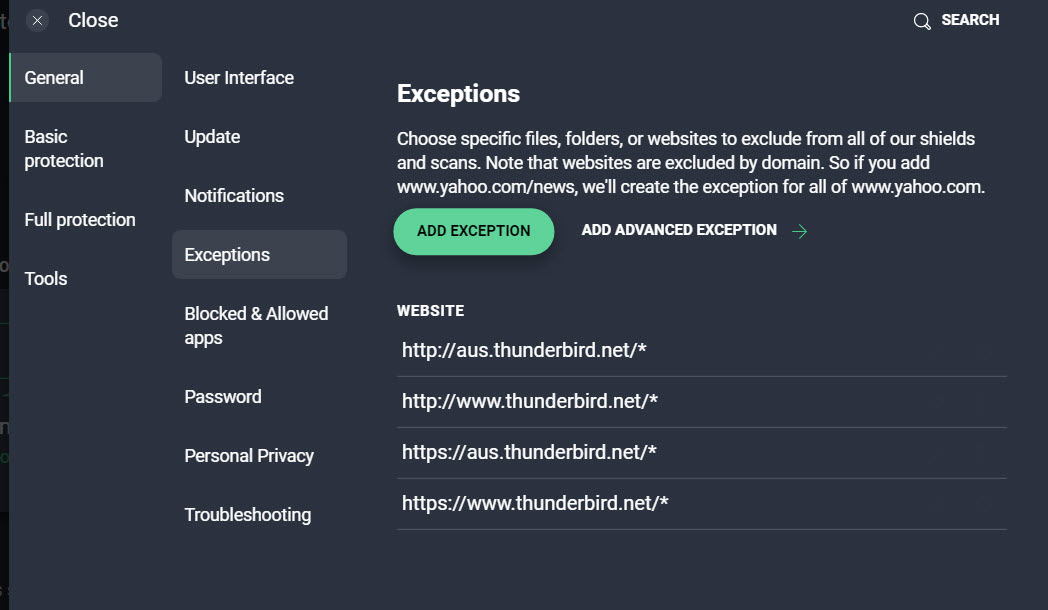Go to the Tools category
This screenshot has width=1048, height=610.
coord(46,279)
